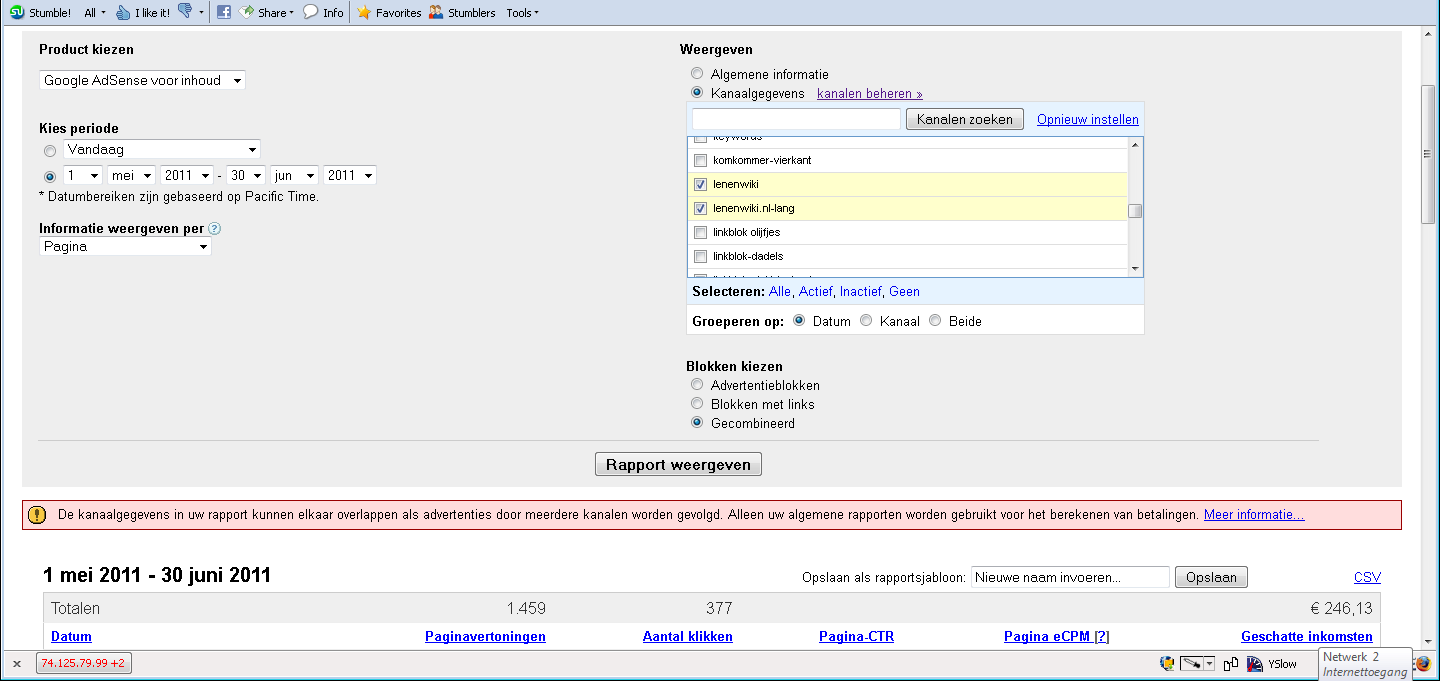Screen dimensions: 1441x681
Task: Open the start month dropdown showing mei
Action: click(x=131, y=175)
